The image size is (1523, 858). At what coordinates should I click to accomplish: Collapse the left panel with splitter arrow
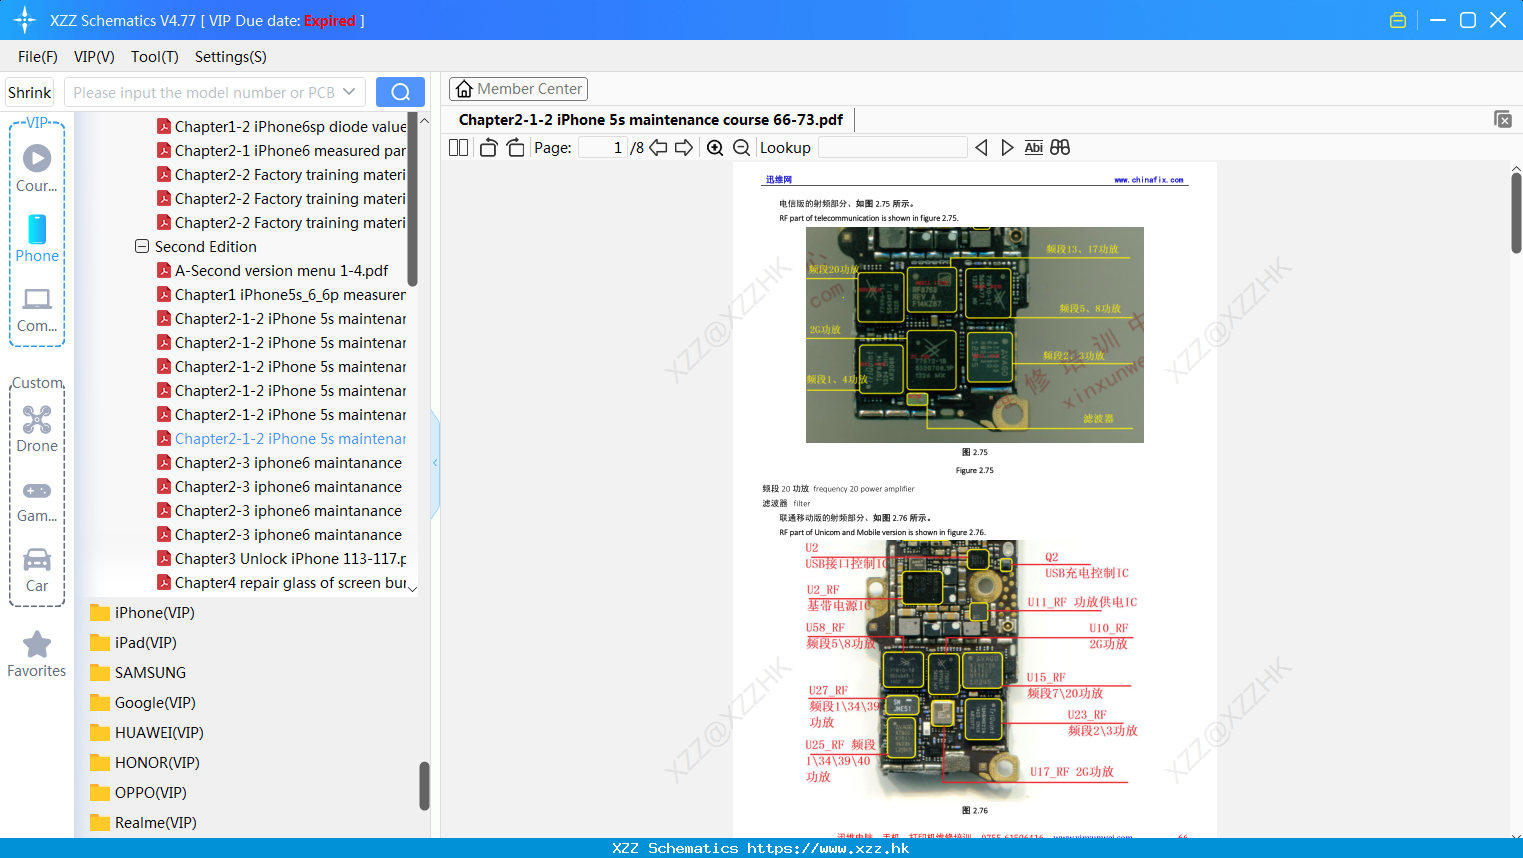[x=435, y=463]
